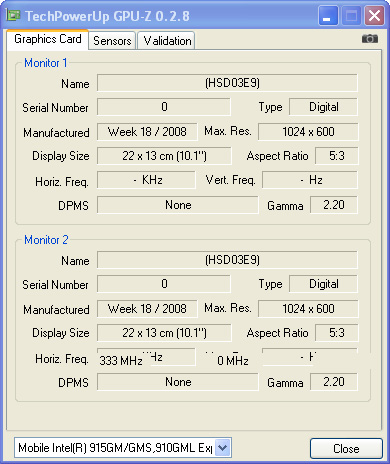Click the Close button
Screen dimensions: 390x464
point(346,448)
